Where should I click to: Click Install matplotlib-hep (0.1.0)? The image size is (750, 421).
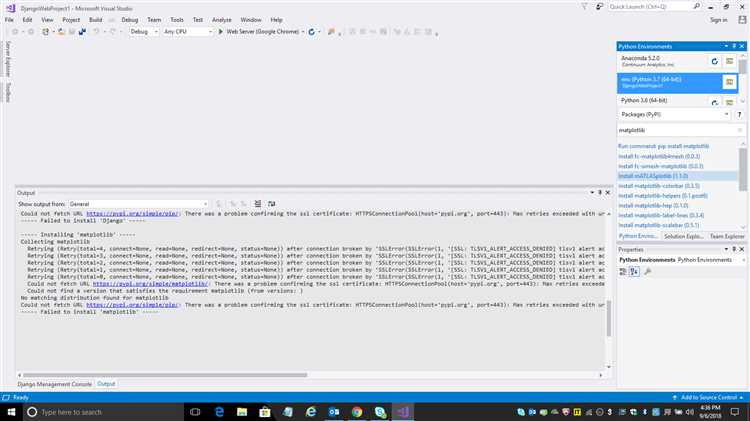[x=653, y=206]
